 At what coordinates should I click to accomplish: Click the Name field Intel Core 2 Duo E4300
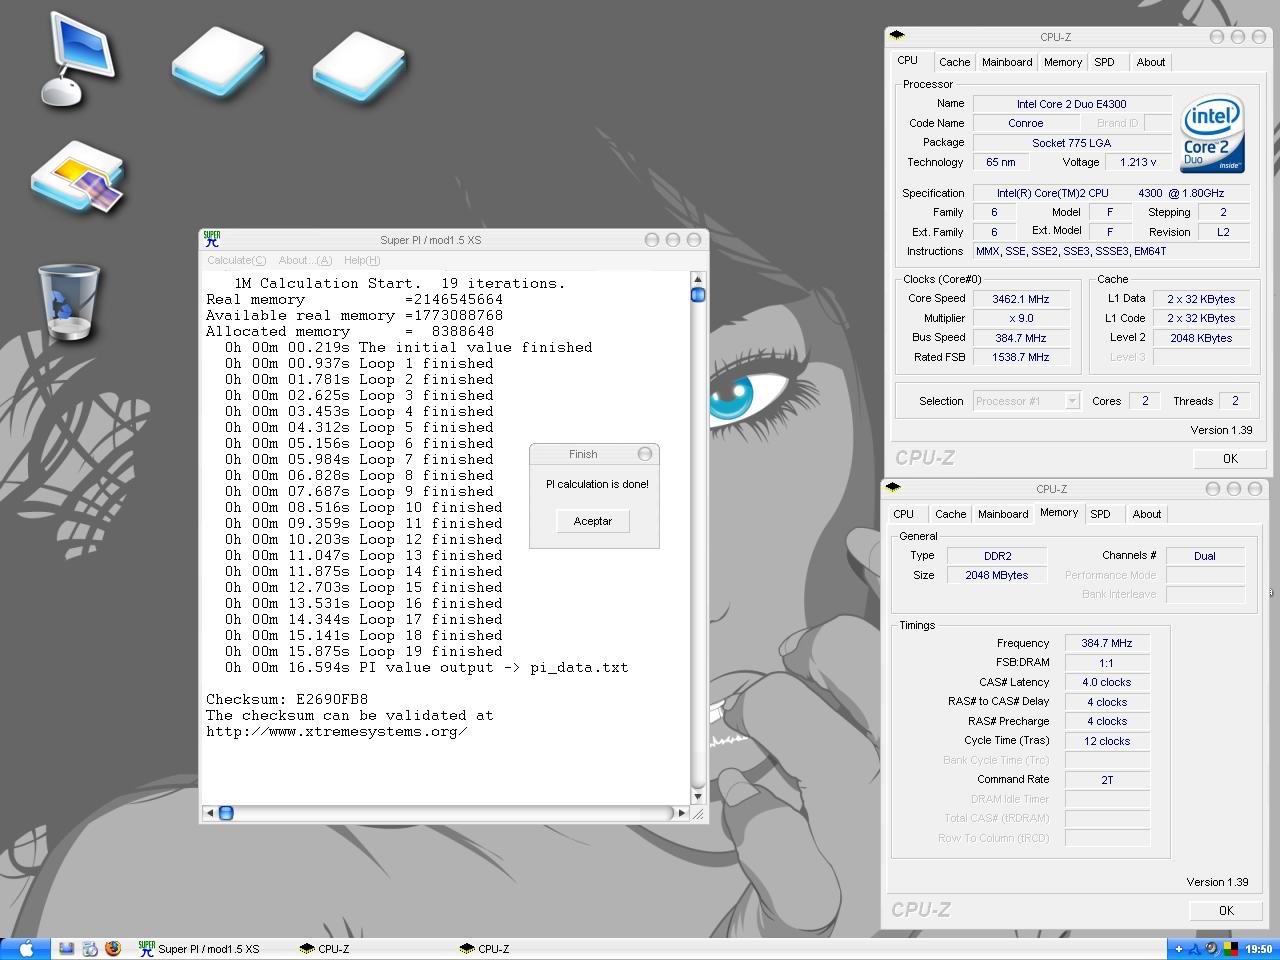1072,104
